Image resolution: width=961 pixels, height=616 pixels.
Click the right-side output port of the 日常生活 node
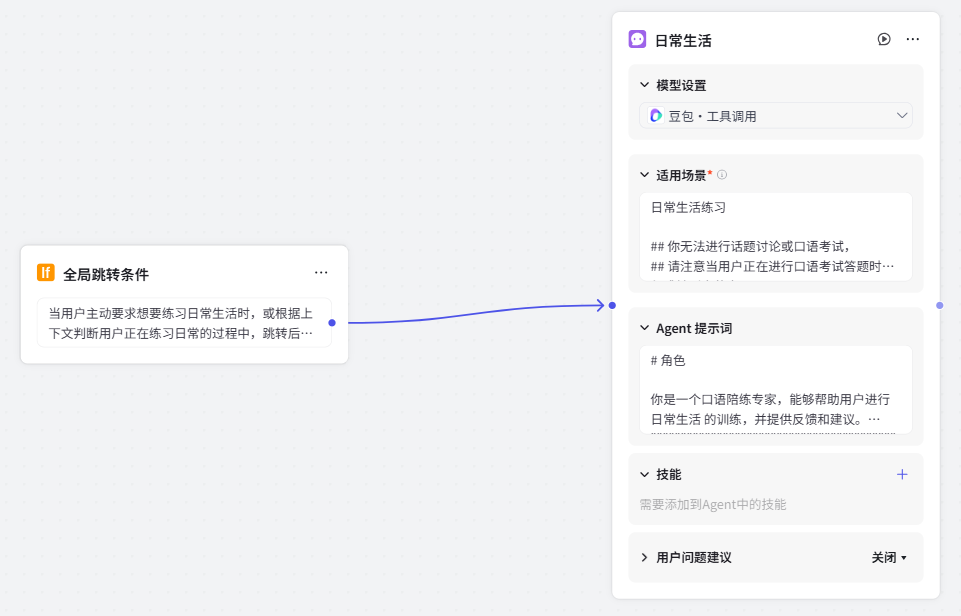[939, 305]
